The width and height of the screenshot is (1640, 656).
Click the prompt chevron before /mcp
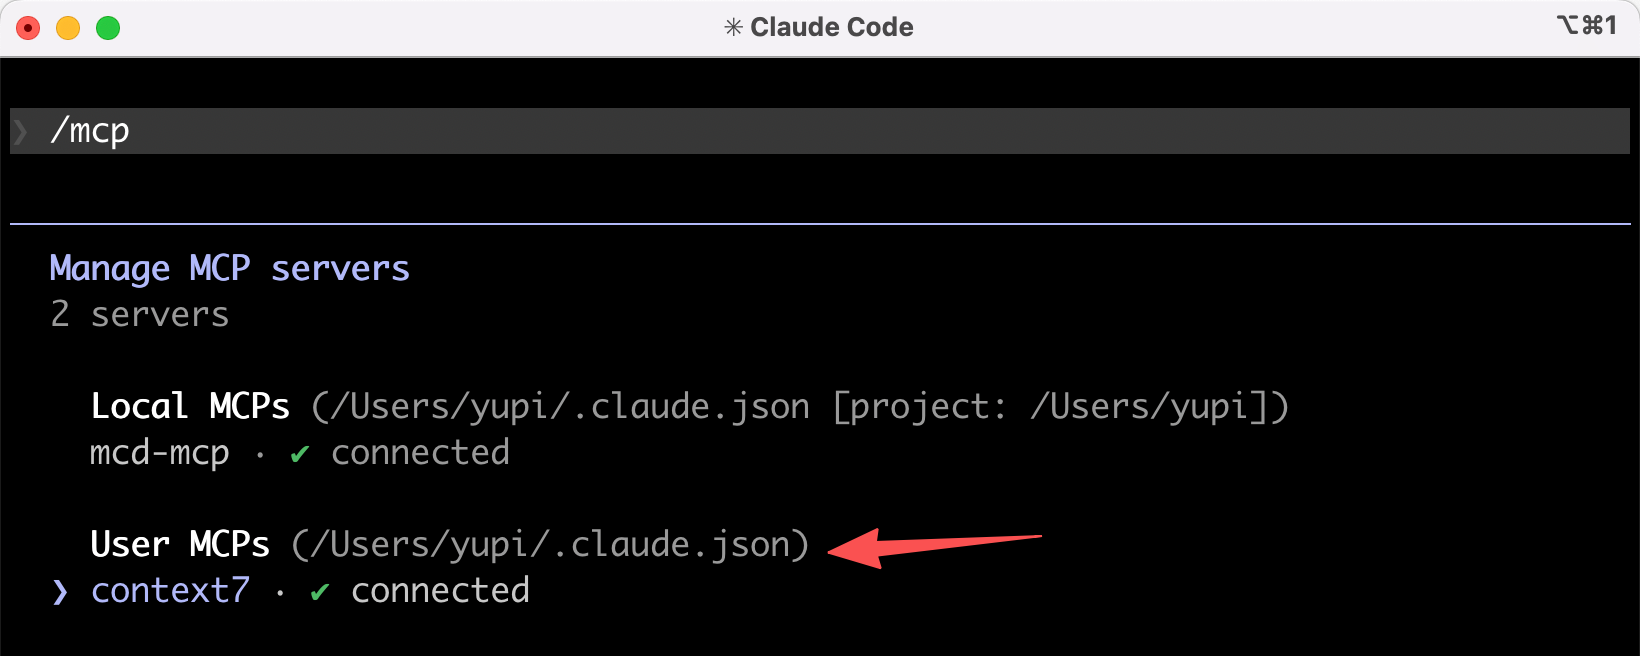pos(20,131)
